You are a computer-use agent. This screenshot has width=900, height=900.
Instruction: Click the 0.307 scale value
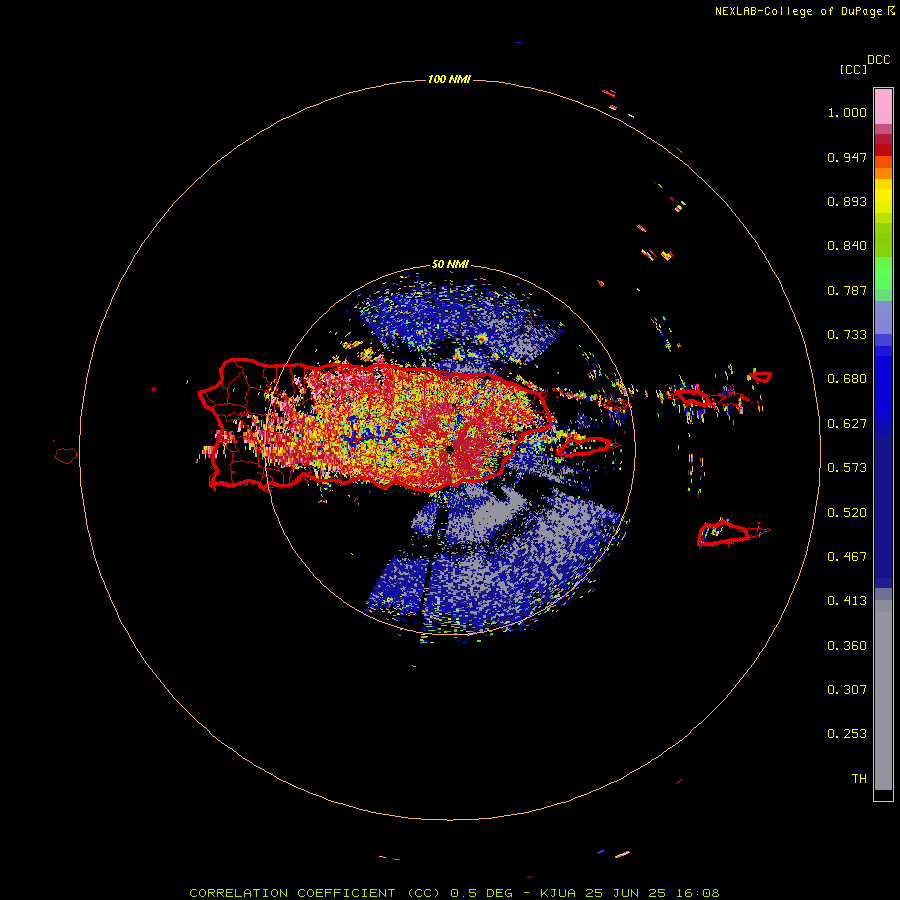tap(847, 690)
